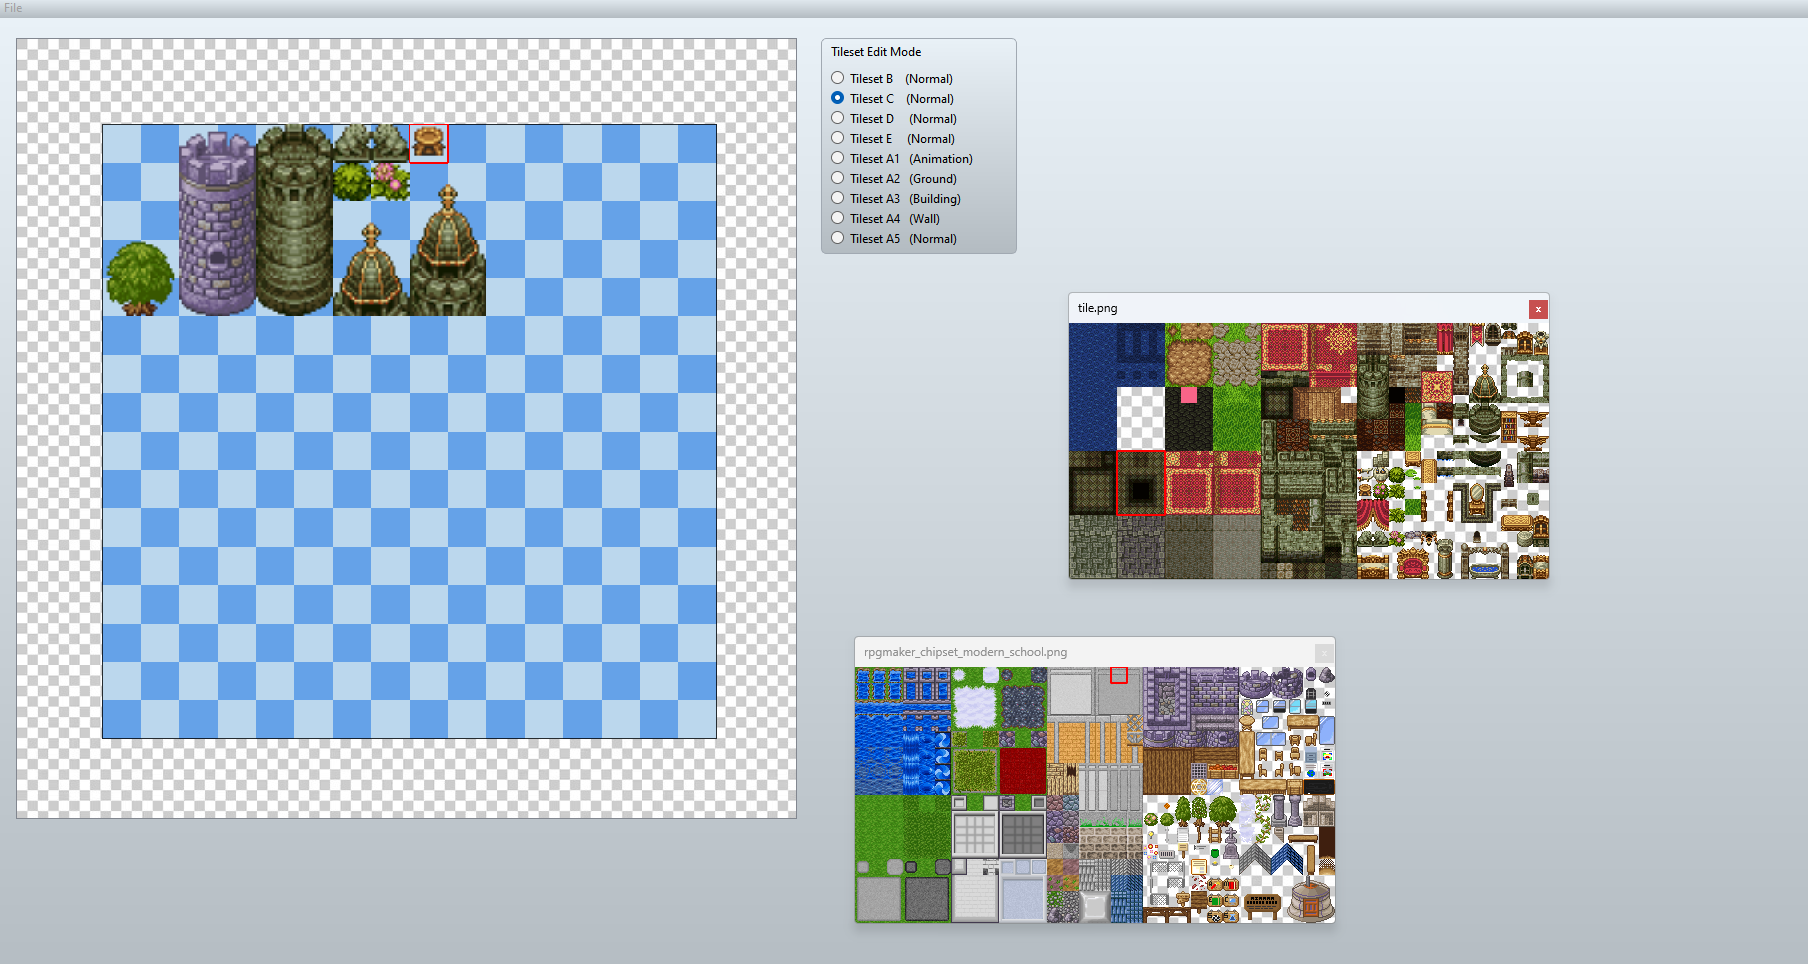Click the purple stone tower on the canvas
1808x964 pixels.
coord(217,225)
